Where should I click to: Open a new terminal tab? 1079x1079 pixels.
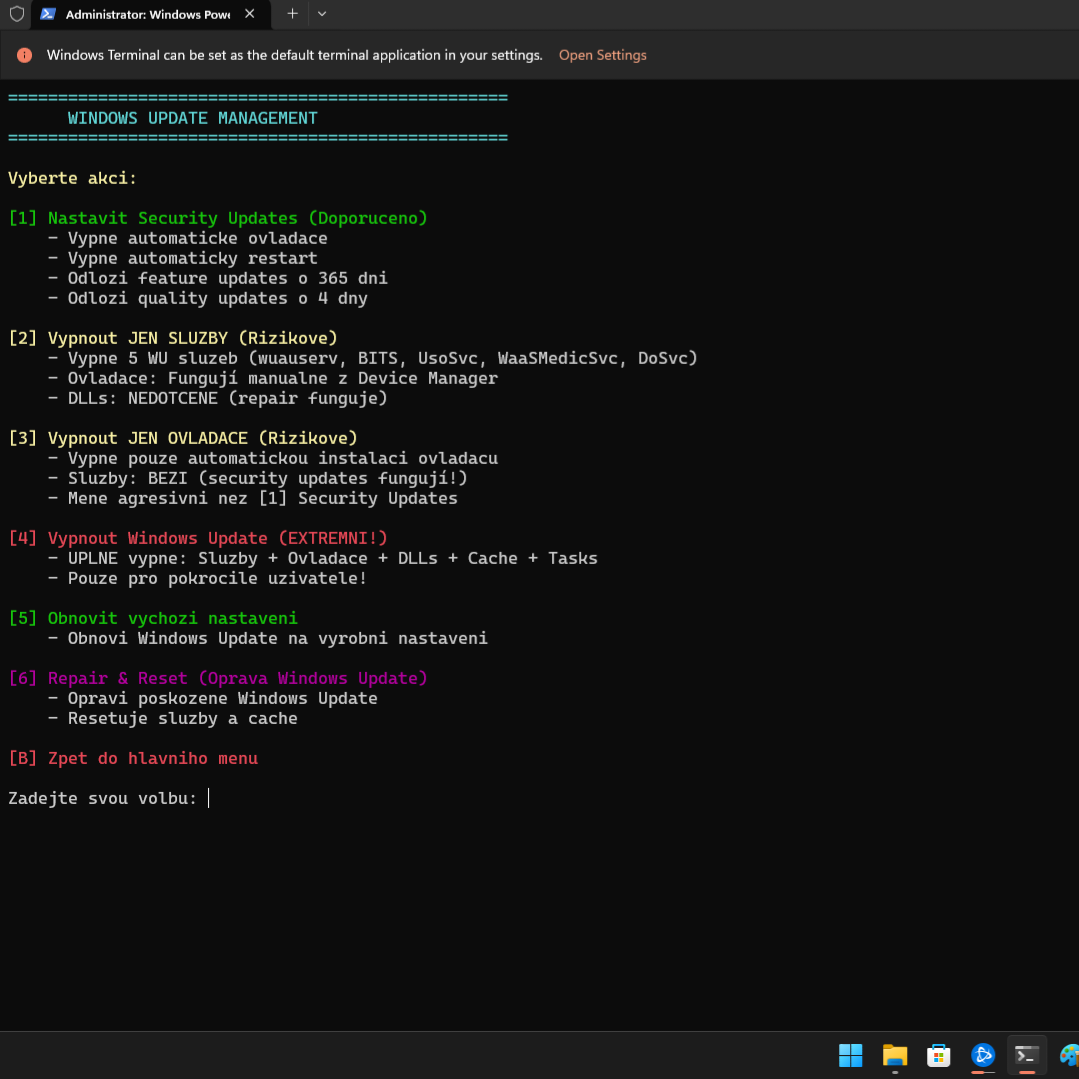[292, 14]
